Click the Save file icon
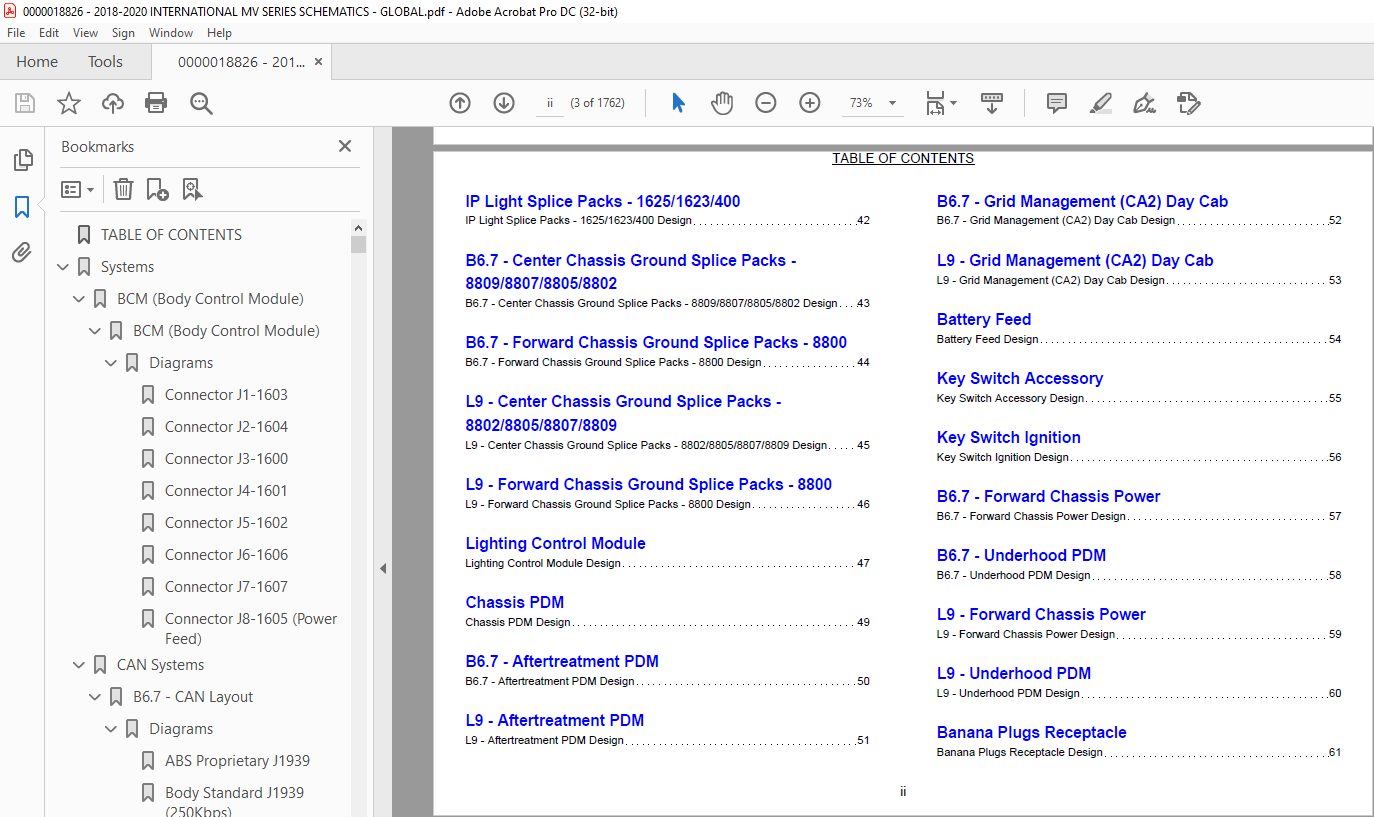This screenshot has width=1374, height=817. (x=25, y=103)
